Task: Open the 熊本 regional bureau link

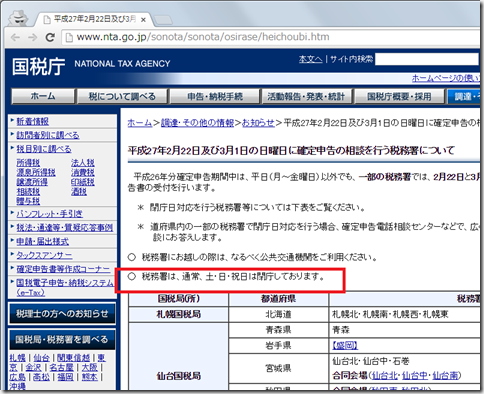Action: point(90,377)
